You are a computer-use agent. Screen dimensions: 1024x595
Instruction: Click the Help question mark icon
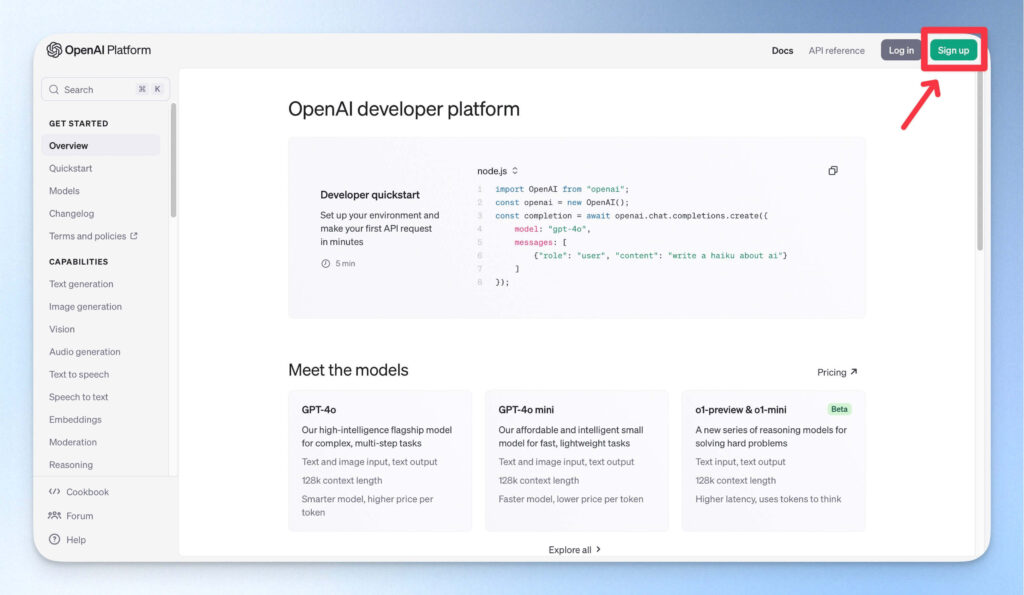pyautogui.click(x=54, y=539)
